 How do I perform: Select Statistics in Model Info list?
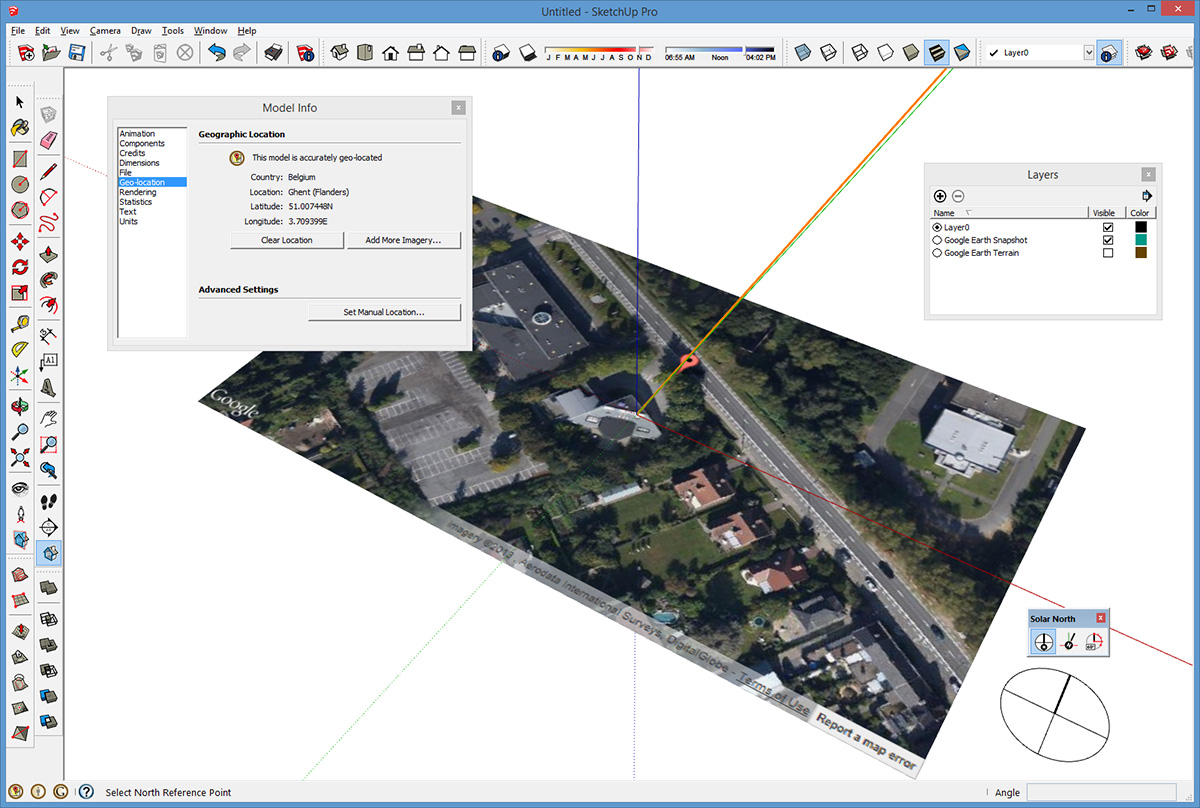click(x=136, y=202)
